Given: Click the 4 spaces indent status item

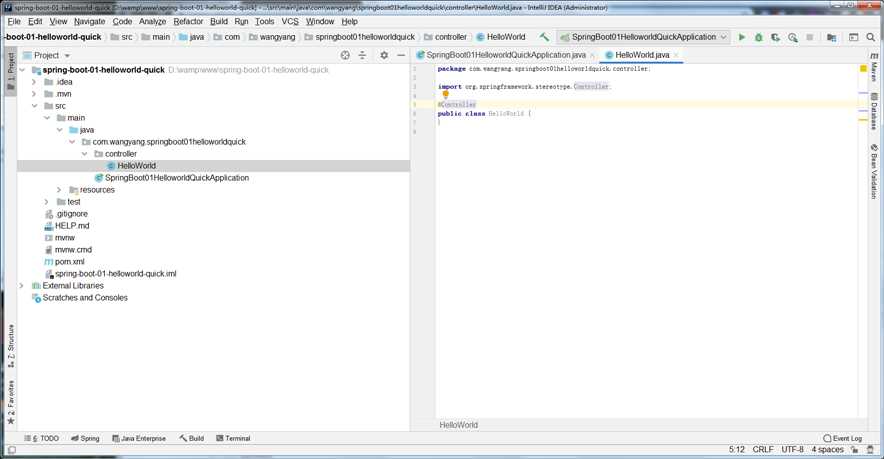Looking at the screenshot, I should click(828, 449).
